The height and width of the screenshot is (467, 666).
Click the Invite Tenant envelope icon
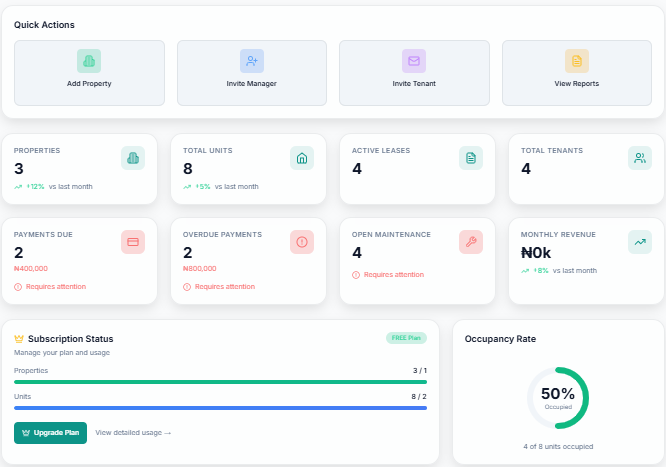point(414,61)
